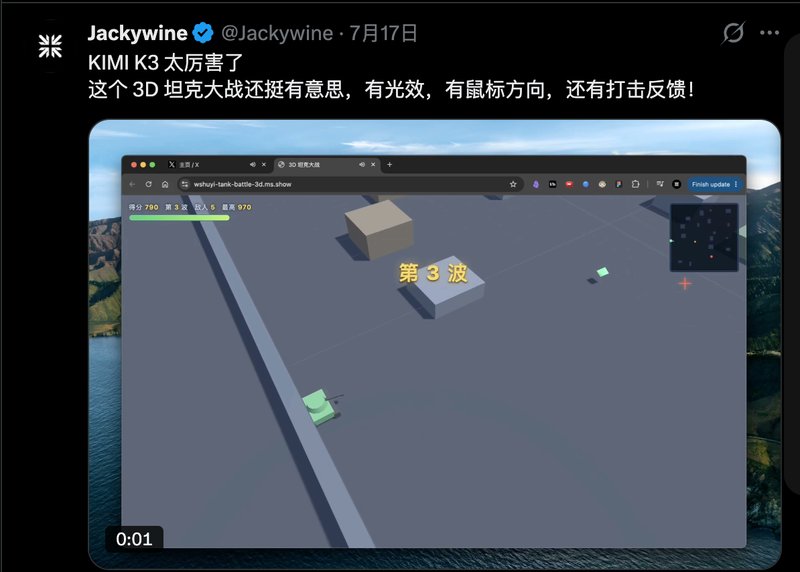
Task: Click the browser back arrow
Action: coord(132,184)
